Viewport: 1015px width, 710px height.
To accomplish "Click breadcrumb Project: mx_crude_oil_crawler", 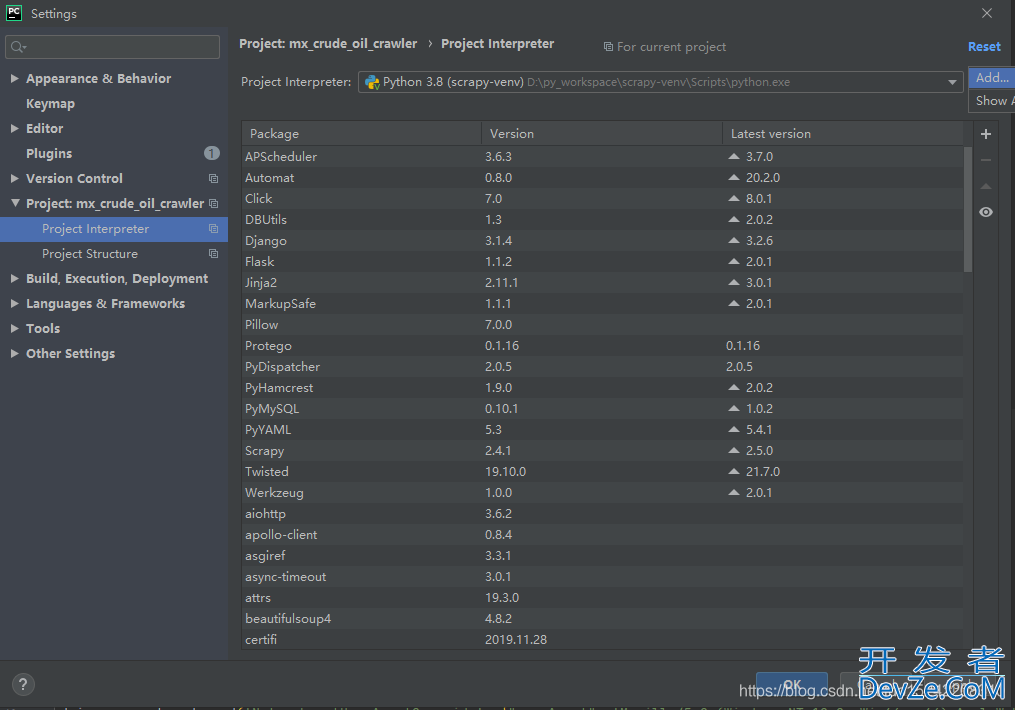I will pyautogui.click(x=328, y=43).
